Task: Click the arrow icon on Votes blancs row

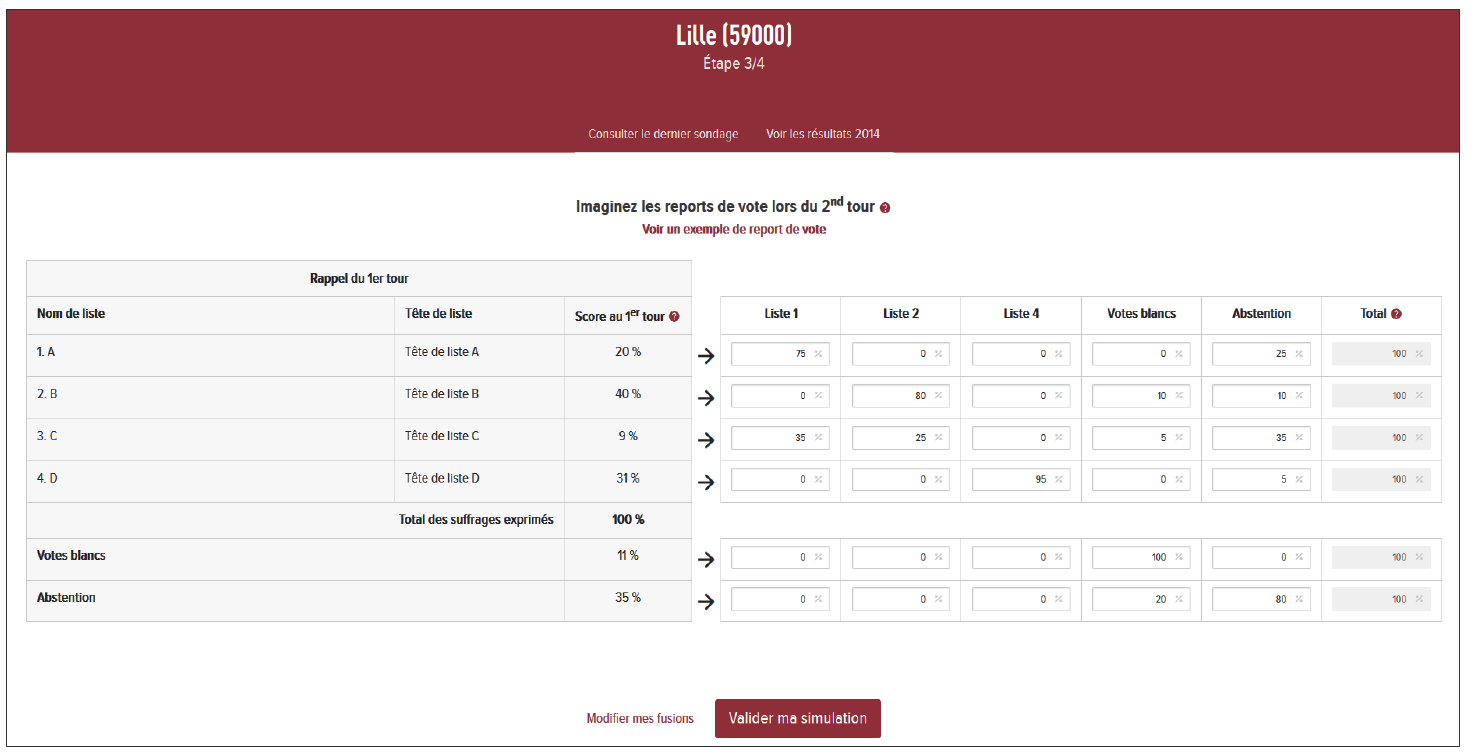Action: 706,560
